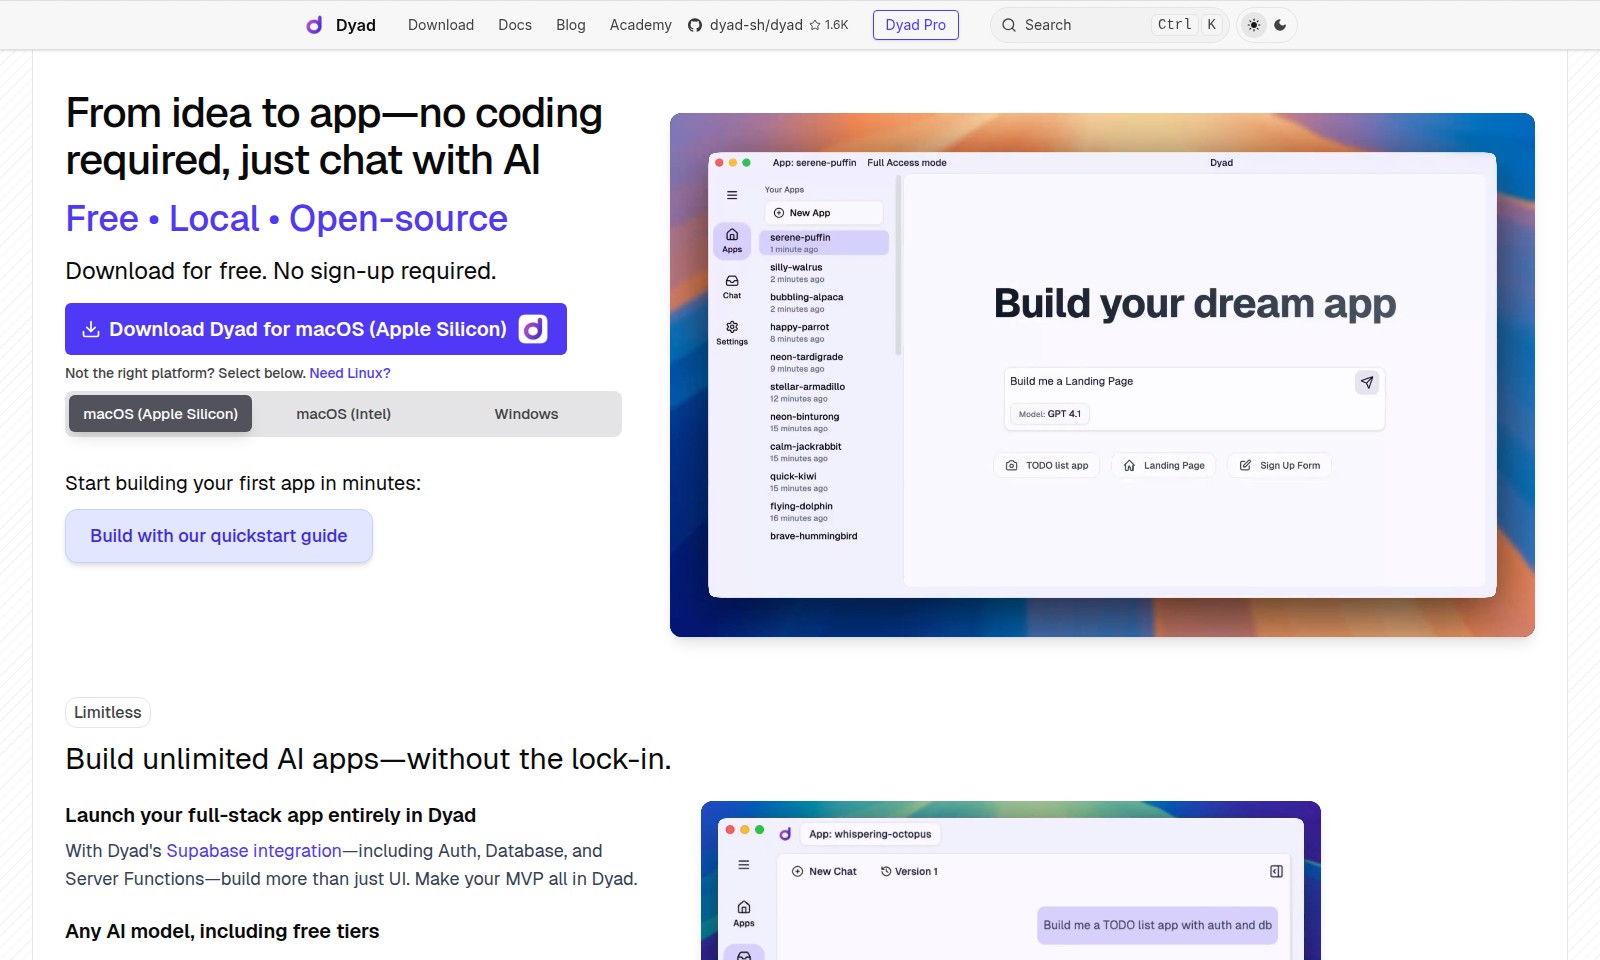Viewport: 1600px width, 960px height.
Task: Click the "Free • Local • Open-source" tagline
Action: coord(287,218)
